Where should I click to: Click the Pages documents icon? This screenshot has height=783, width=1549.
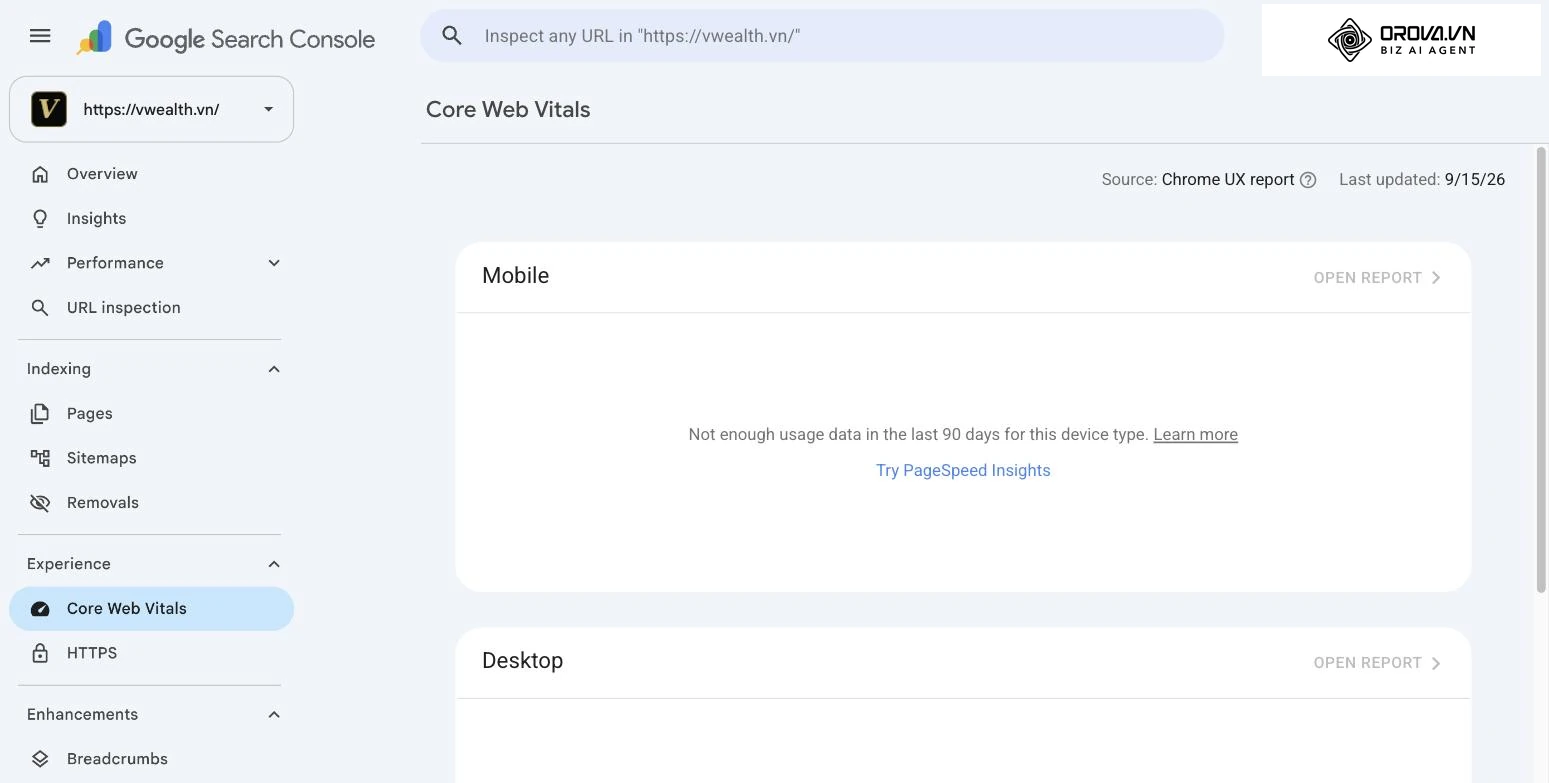40,413
